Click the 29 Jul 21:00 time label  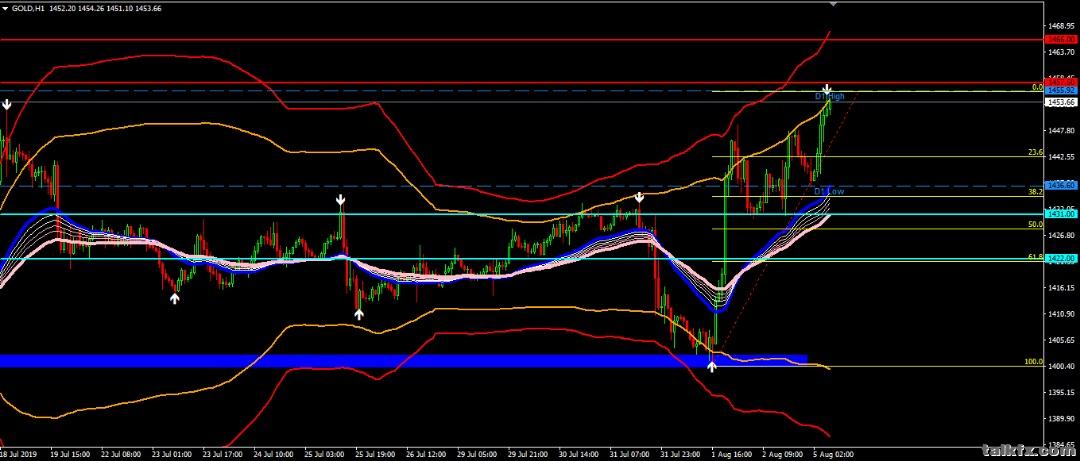pos(528,455)
